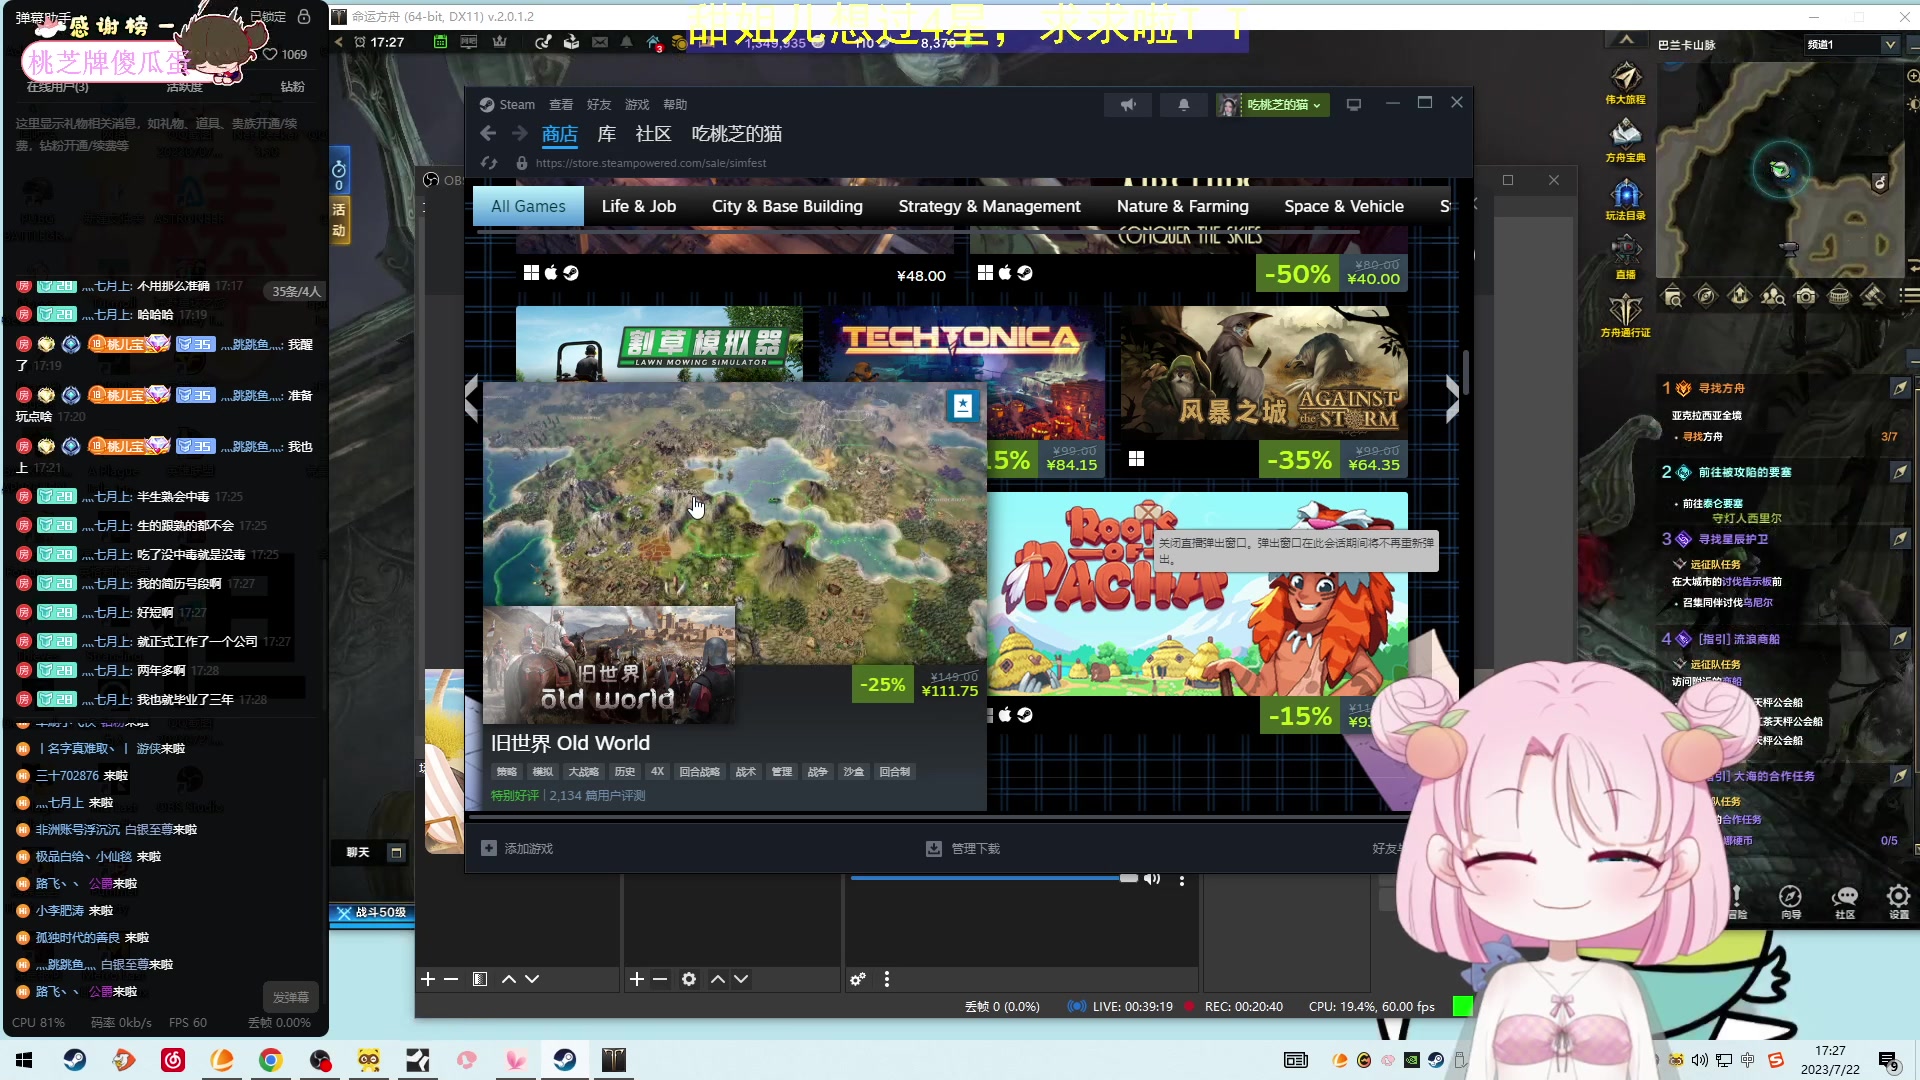Add a new OBS scene

point(428,979)
